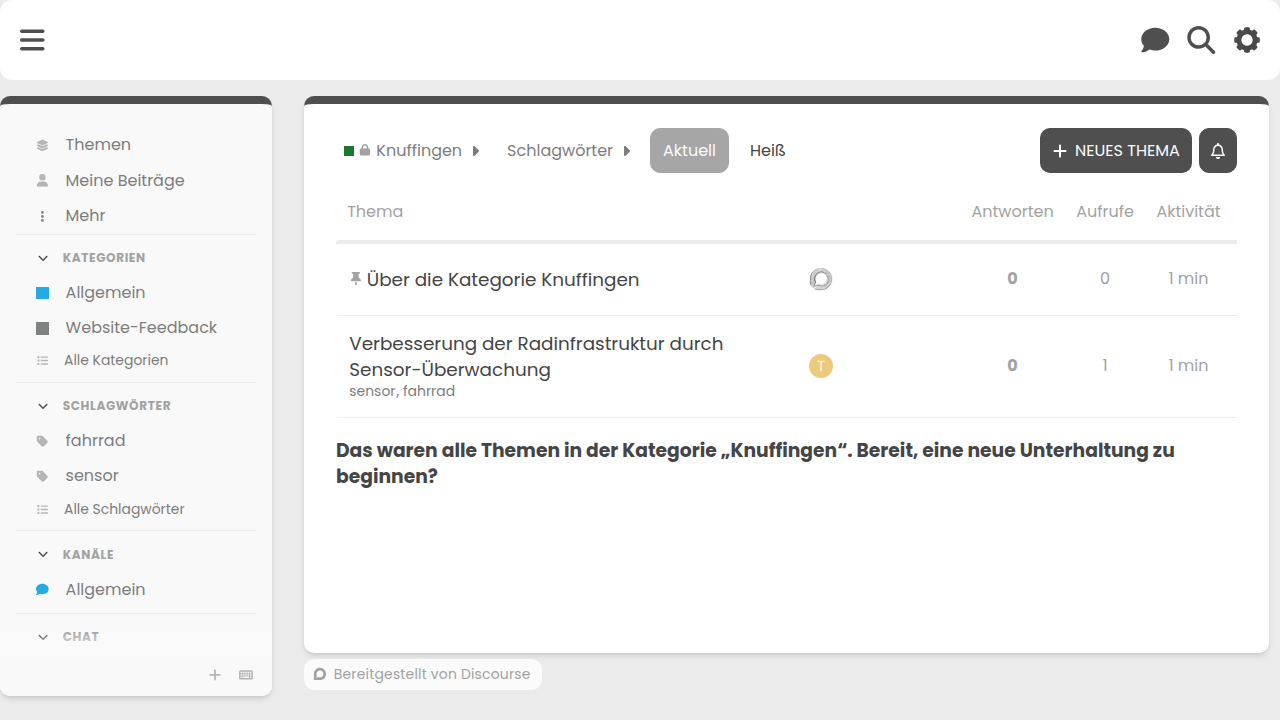
Task: Open the settings gear icon
Action: [1246, 40]
